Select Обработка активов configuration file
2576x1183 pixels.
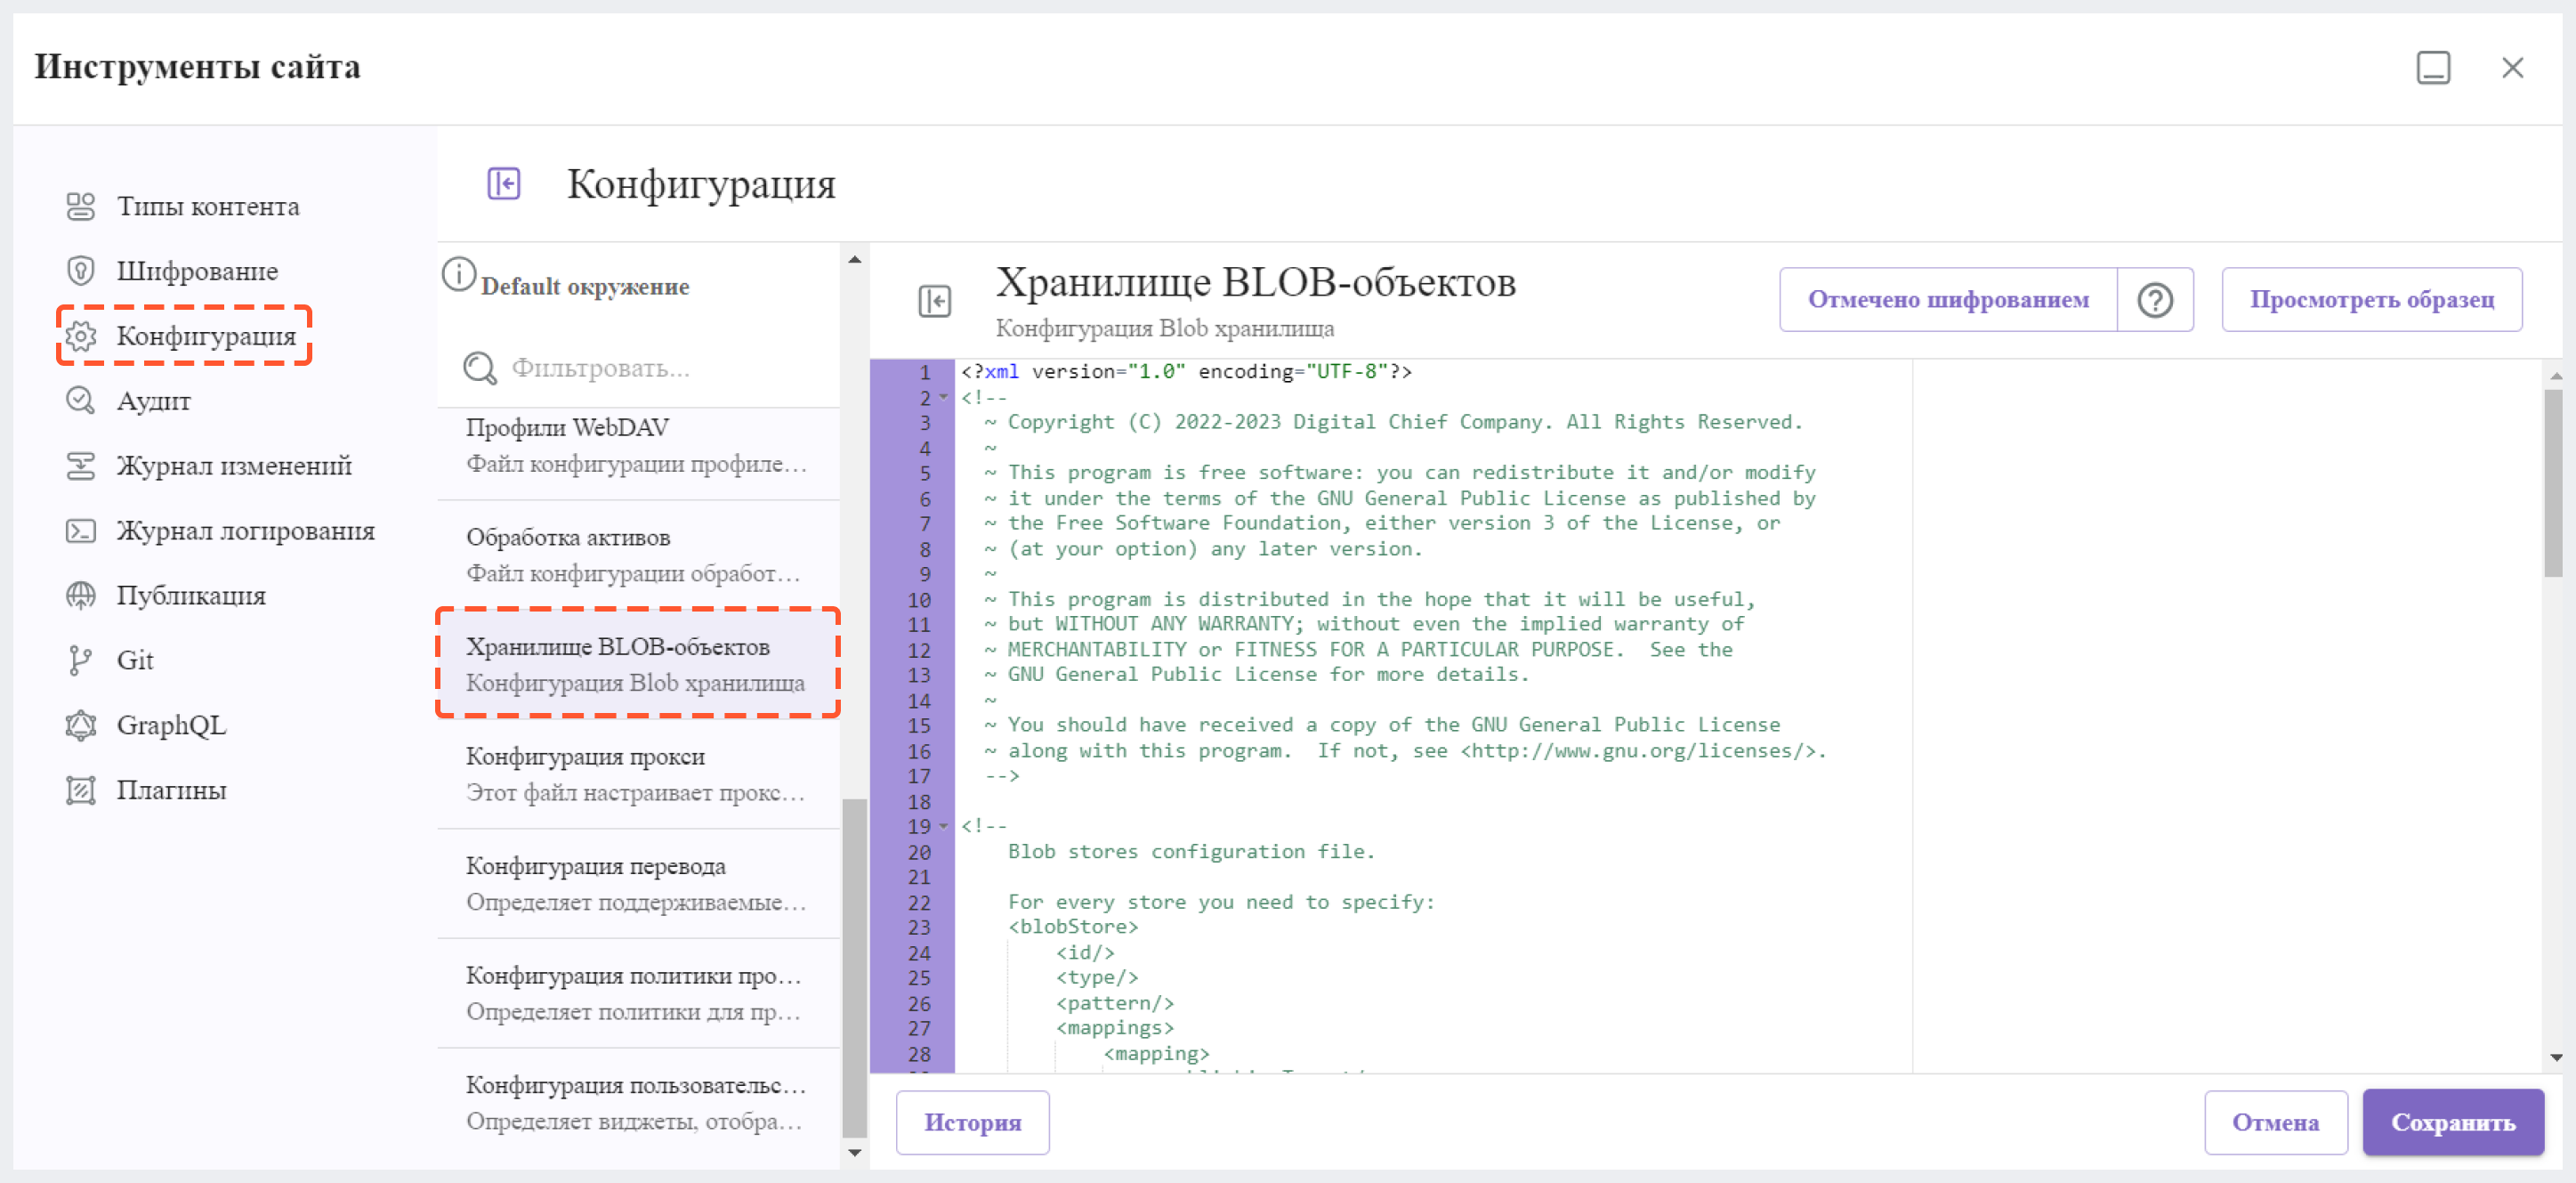(638, 556)
